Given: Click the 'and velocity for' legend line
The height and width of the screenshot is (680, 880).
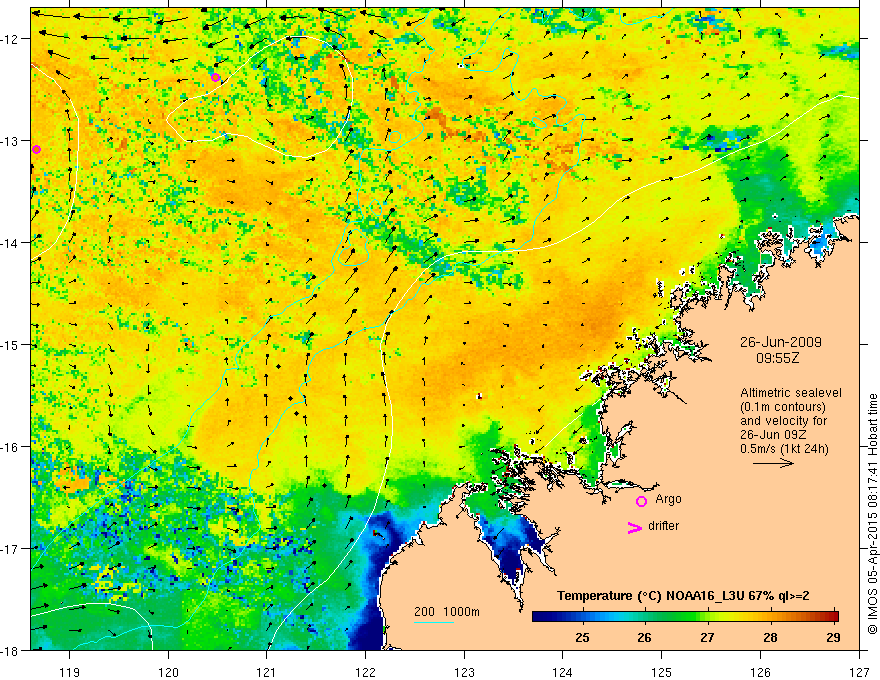Looking at the screenshot, I should point(783,421).
